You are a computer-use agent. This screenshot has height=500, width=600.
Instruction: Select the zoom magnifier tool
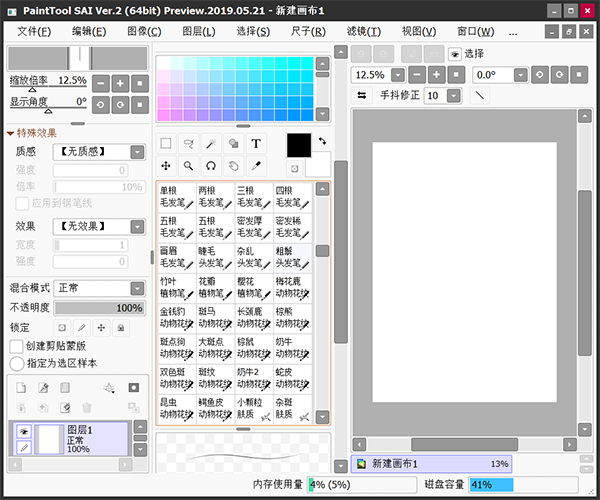pyautogui.click(x=188, y=165)
